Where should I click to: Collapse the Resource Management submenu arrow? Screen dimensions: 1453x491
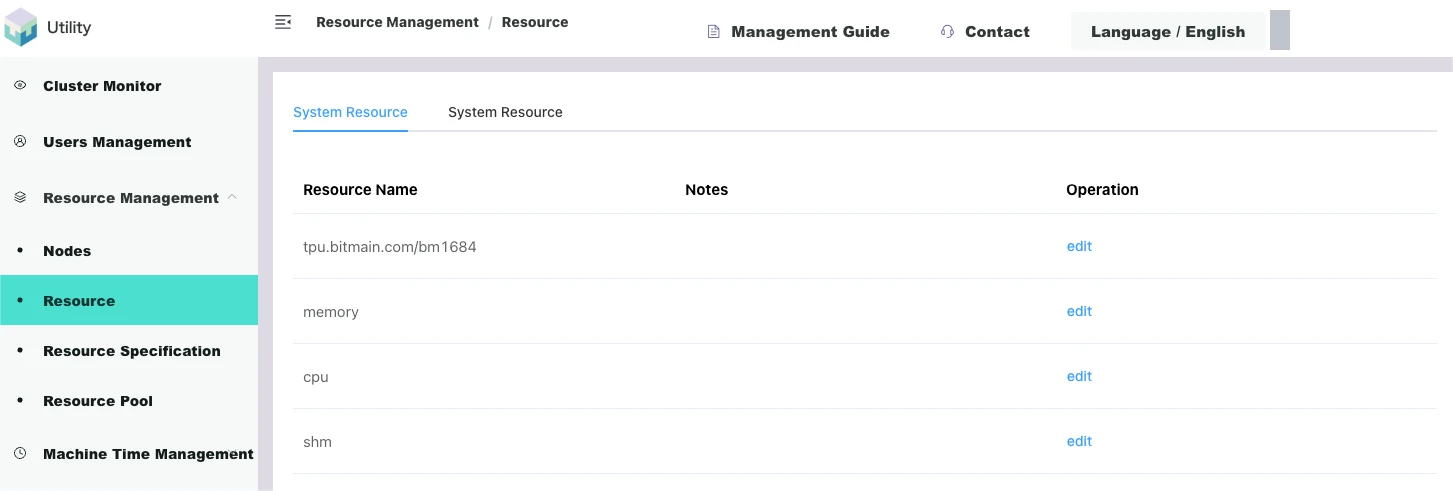(x=232, y=197)
